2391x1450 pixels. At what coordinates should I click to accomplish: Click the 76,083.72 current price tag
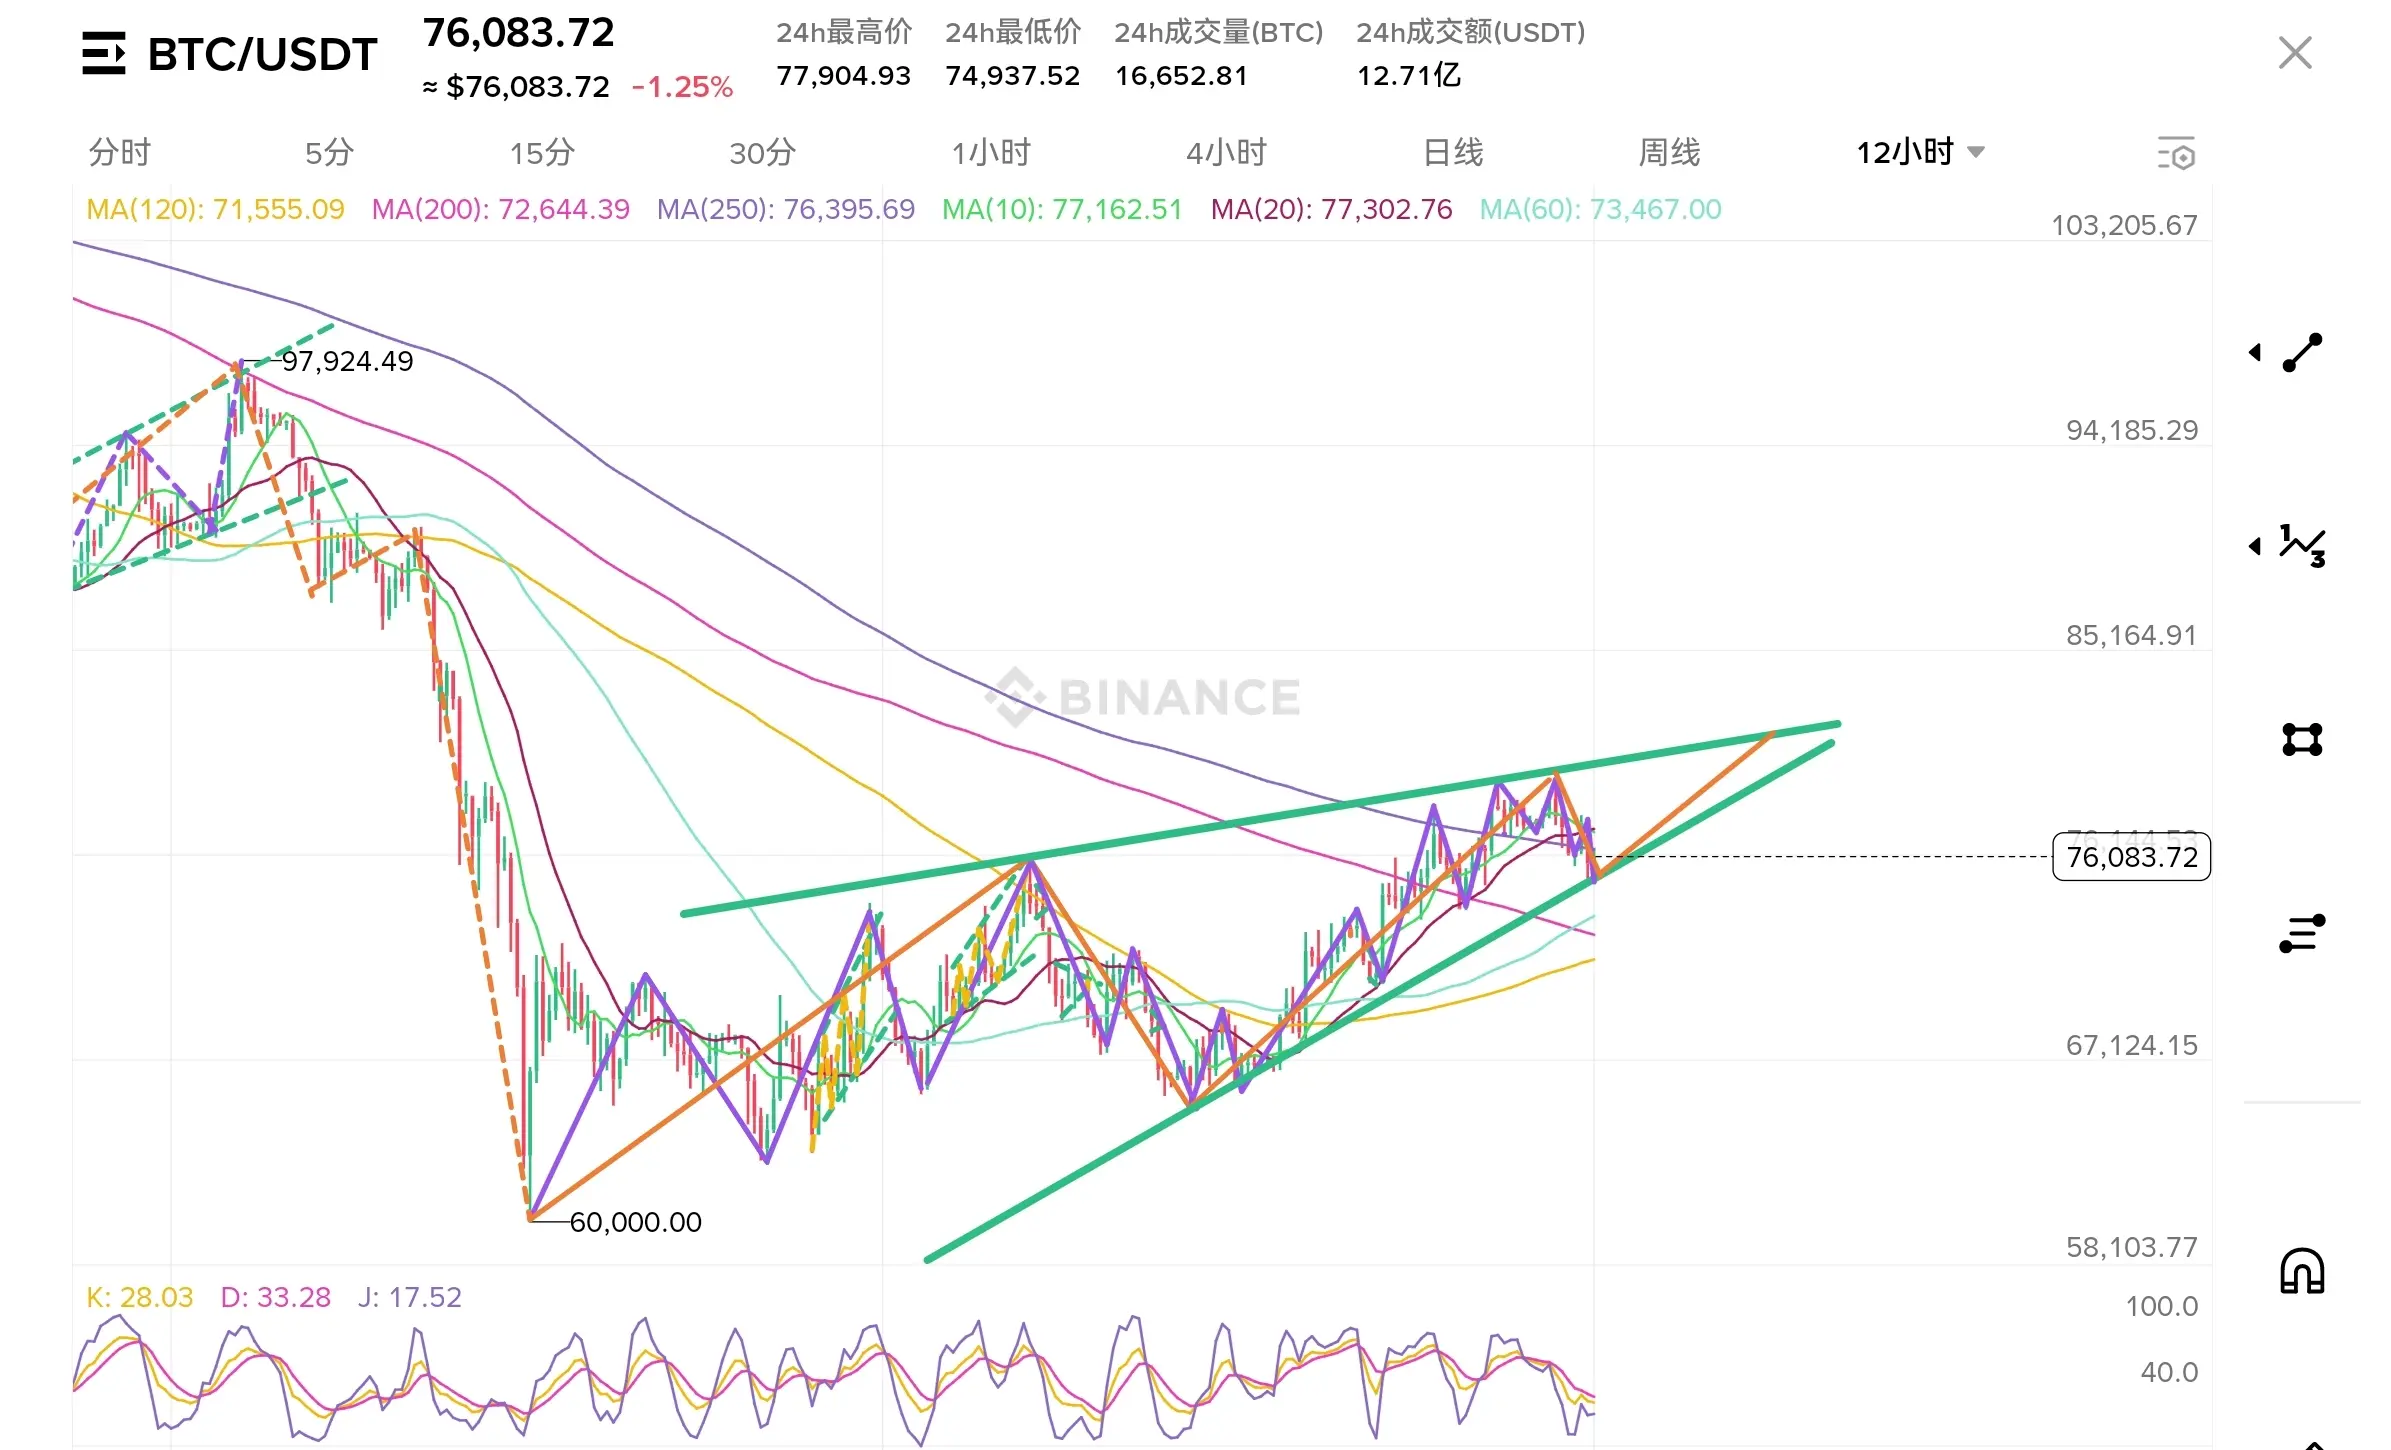[2131, 857]
